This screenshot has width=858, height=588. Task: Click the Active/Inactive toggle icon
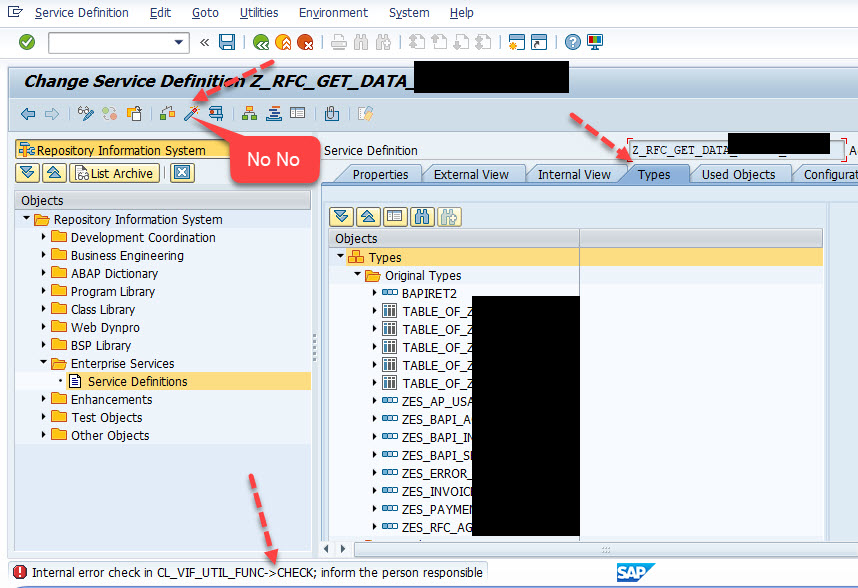click(x=109, y=114)
